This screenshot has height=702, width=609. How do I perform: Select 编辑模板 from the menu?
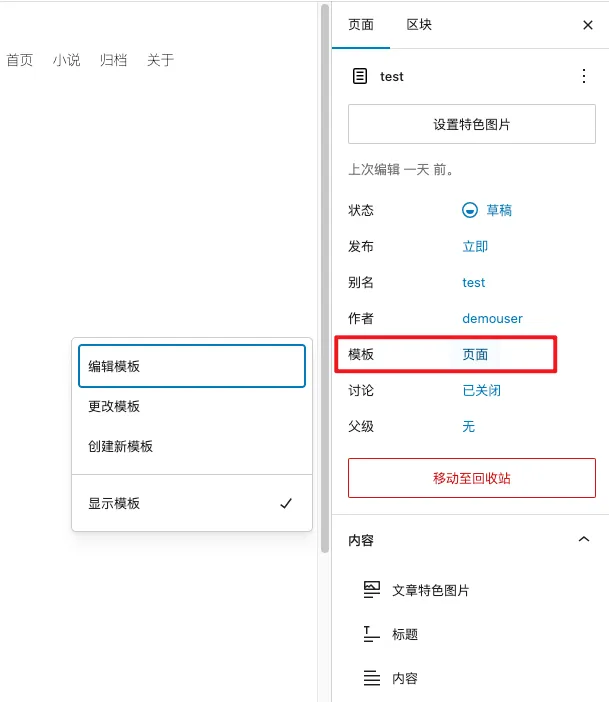(x=191, y=366)
